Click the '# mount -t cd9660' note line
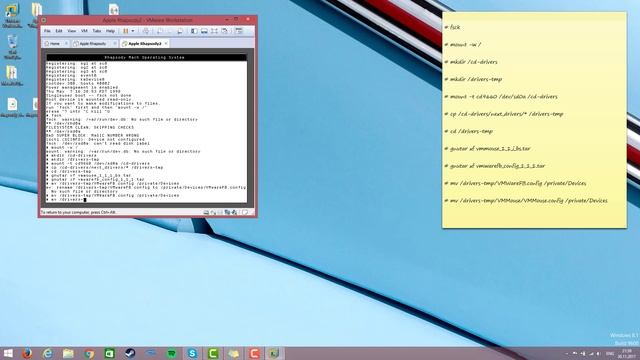The width and height of the screenshot is (640, 360). click(501, 97)
